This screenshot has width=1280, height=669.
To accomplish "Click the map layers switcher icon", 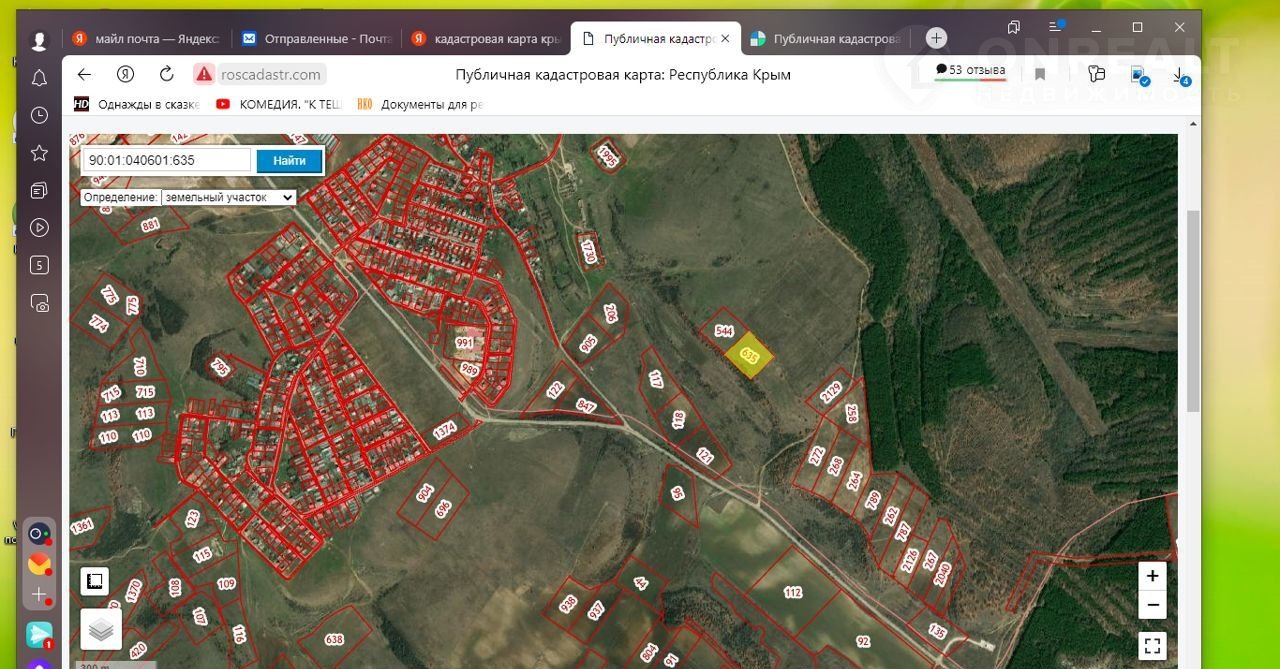I will coord(101,630).
